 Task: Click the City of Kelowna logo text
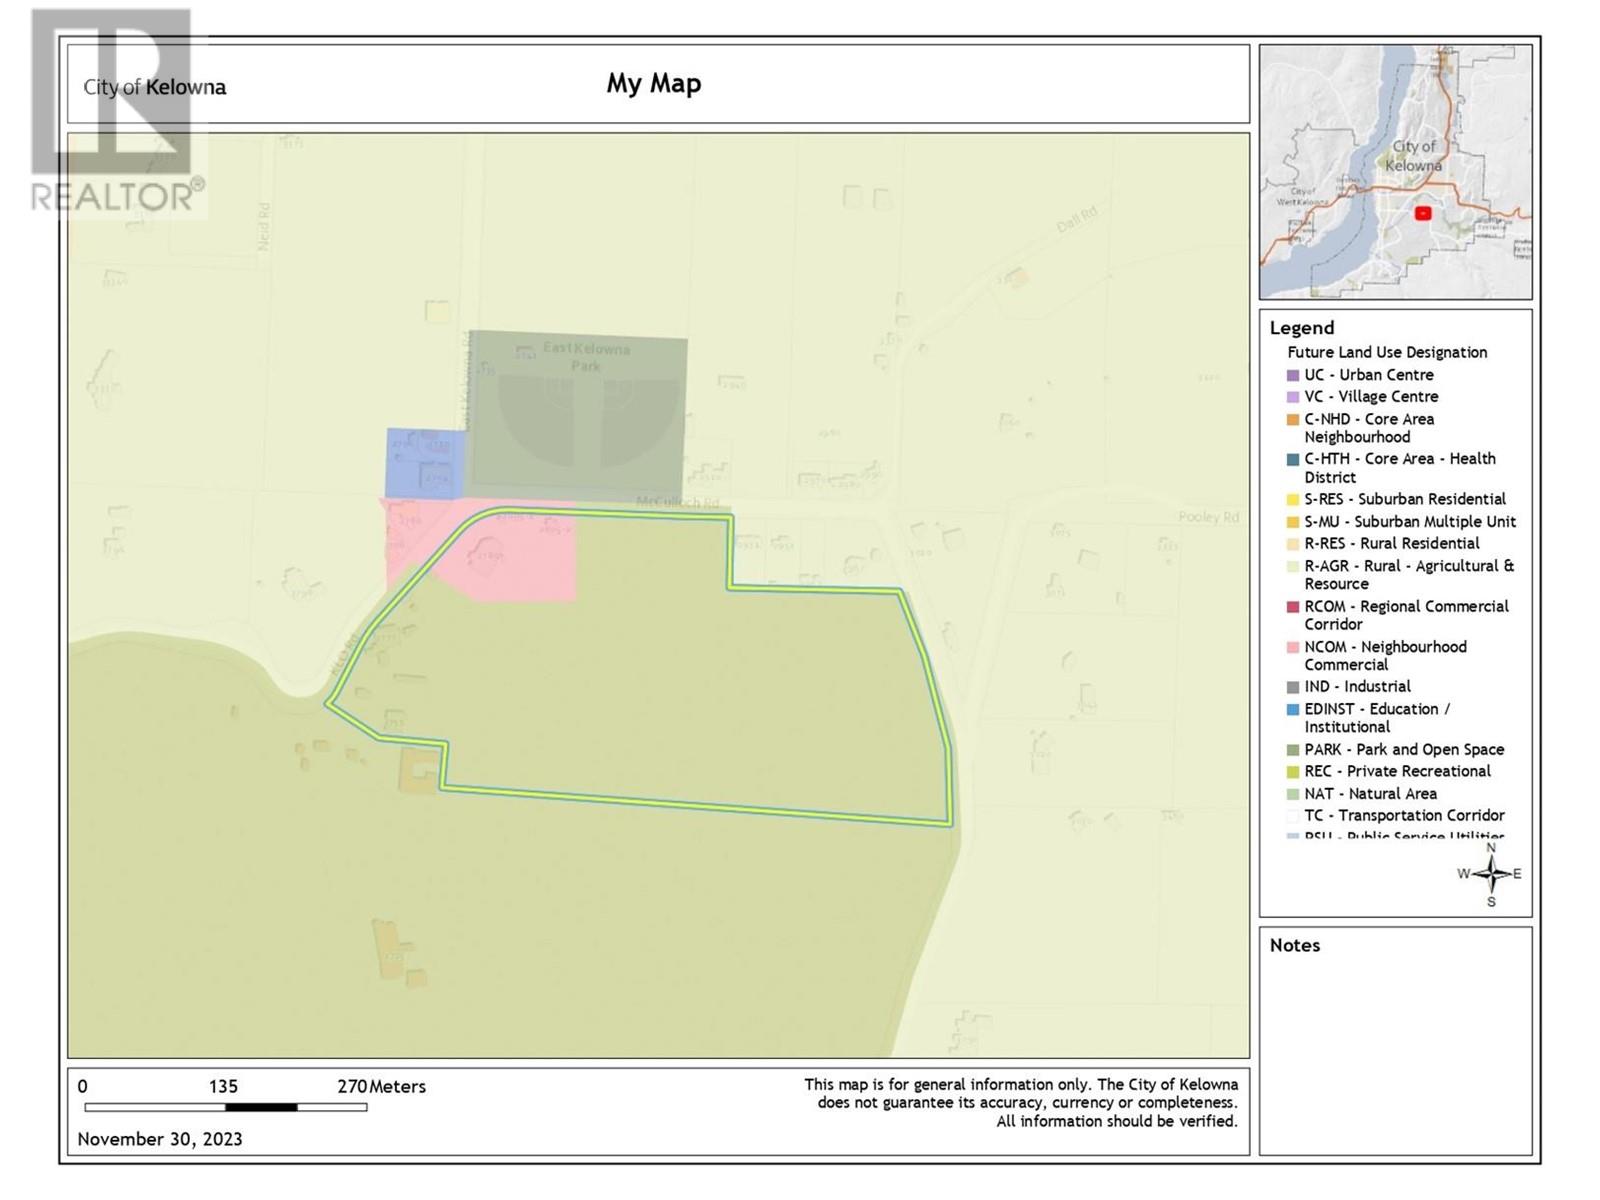coord(155,87)
